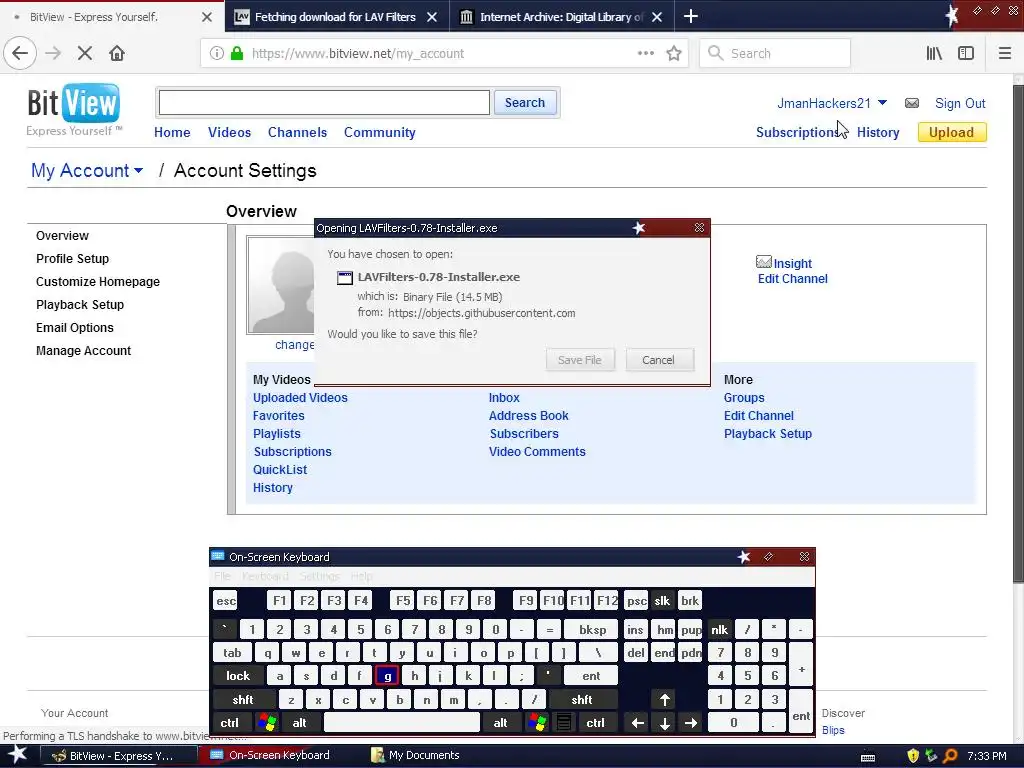Open the Community navigation item

pos(379,133)
